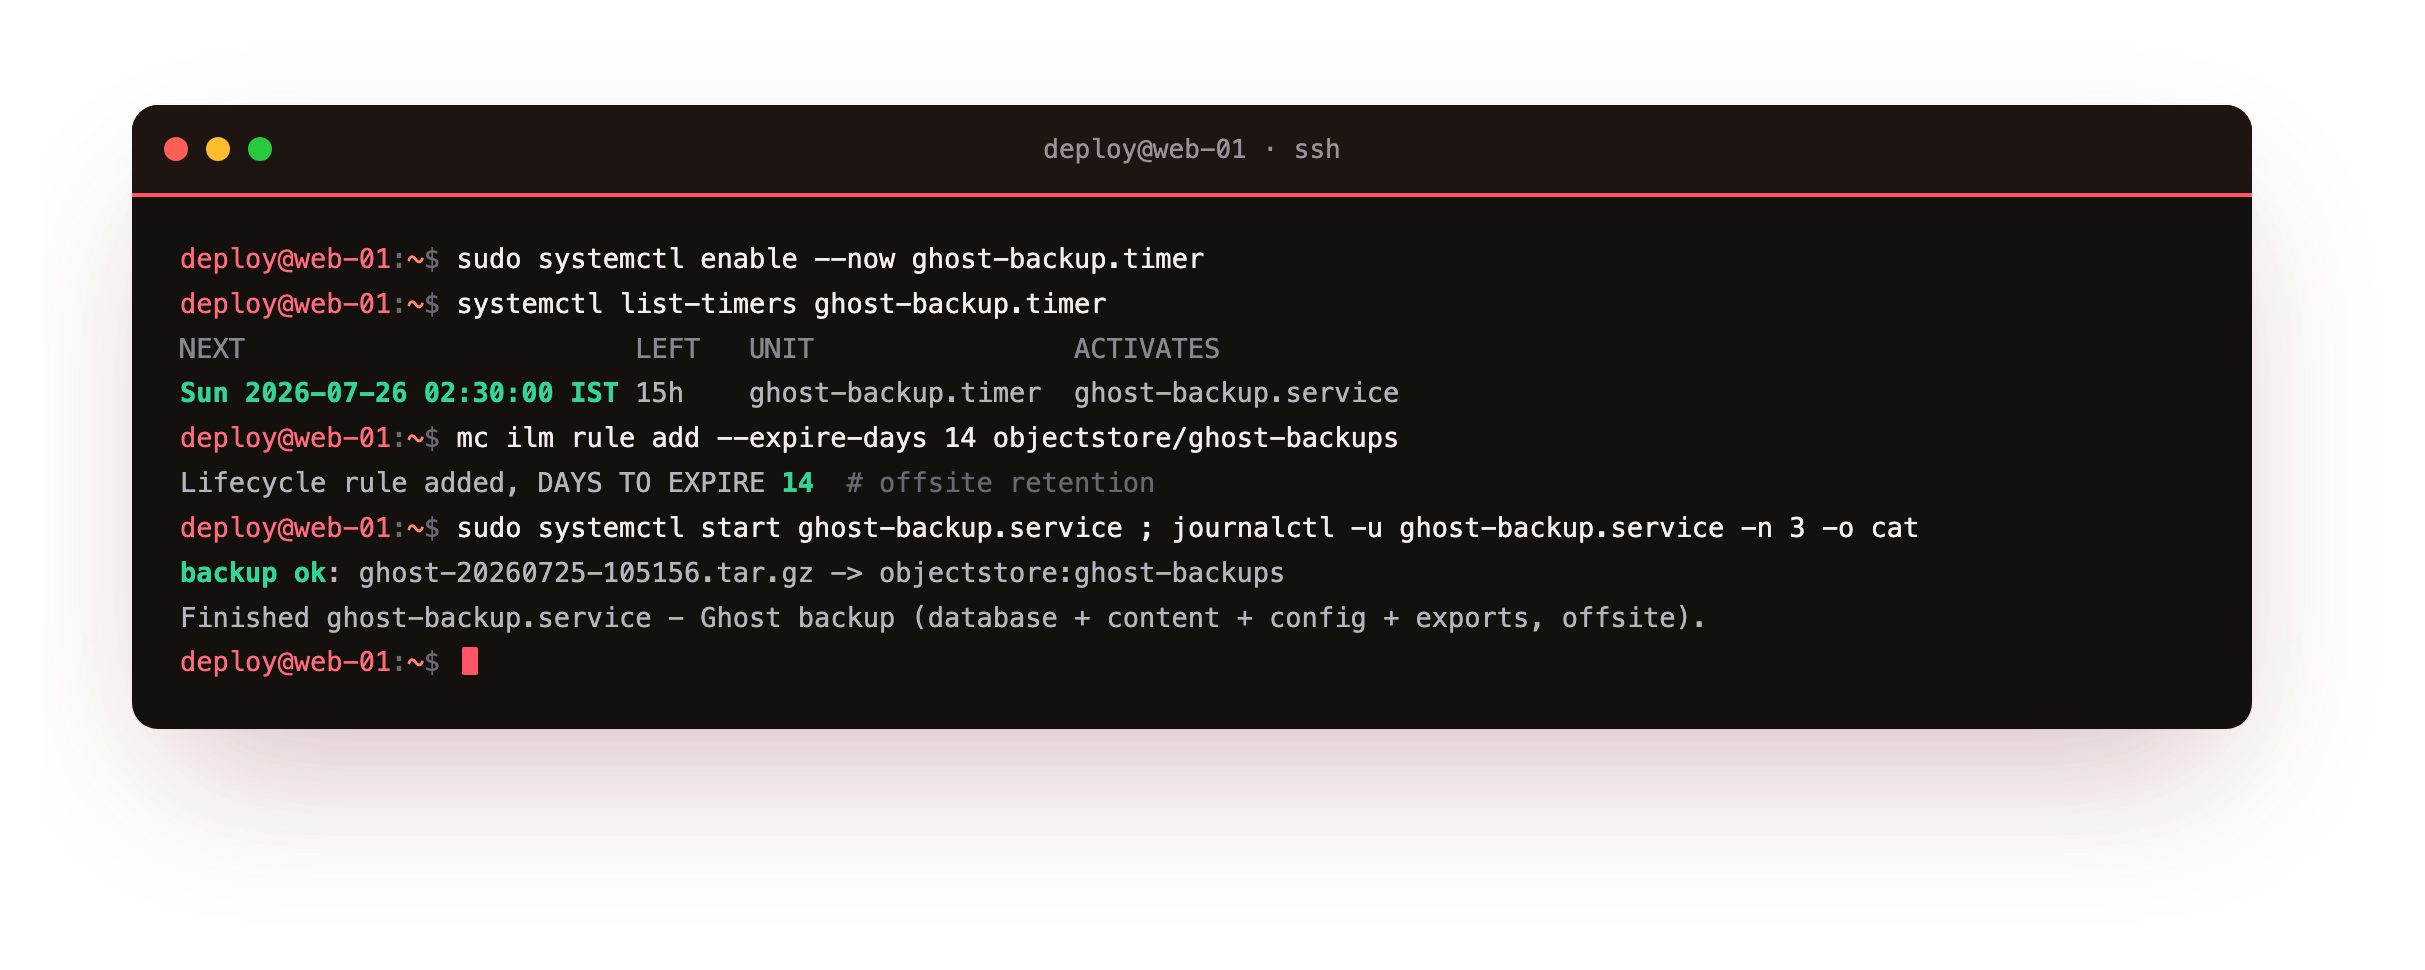Click the 'mc ilm rule add --expire-days 14' command
The height and width of the screenshot is (970, 2425).
tap(716, 438)
